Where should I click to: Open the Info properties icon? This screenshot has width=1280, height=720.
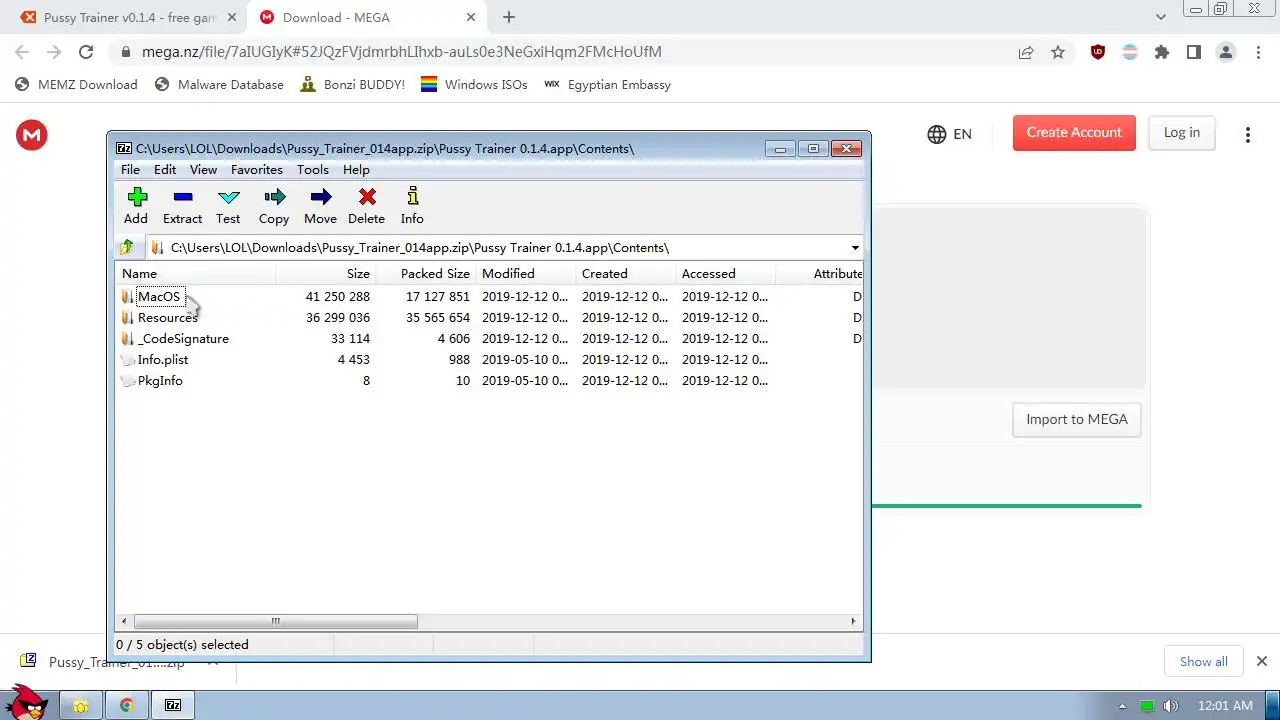412,206
